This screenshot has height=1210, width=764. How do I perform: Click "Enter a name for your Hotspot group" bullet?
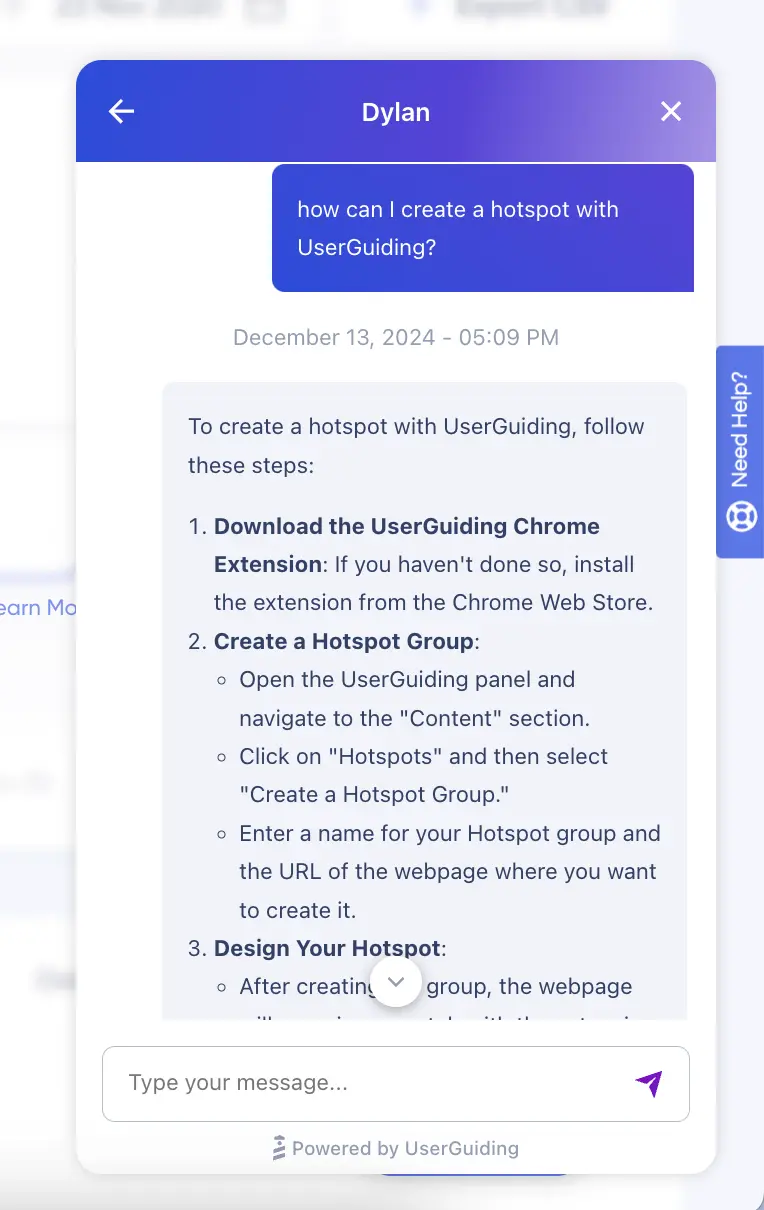[x=450, y=871]
